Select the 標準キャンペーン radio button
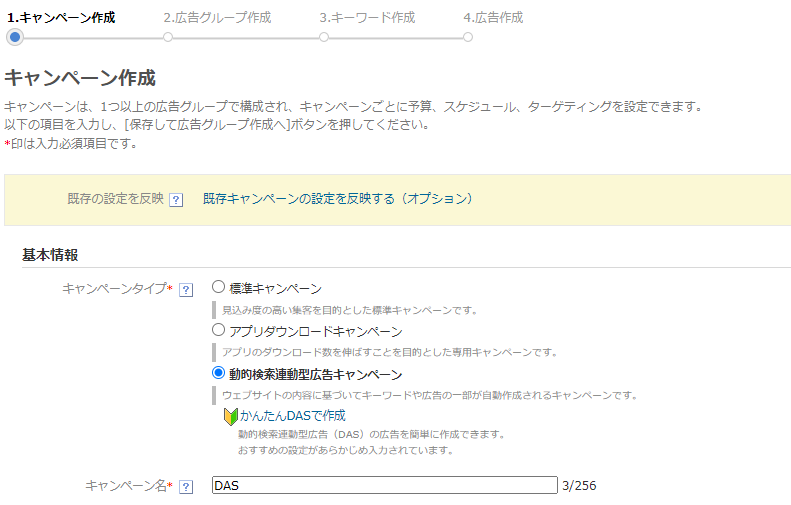This screenshot has height=505, width=791. (218, 287)
